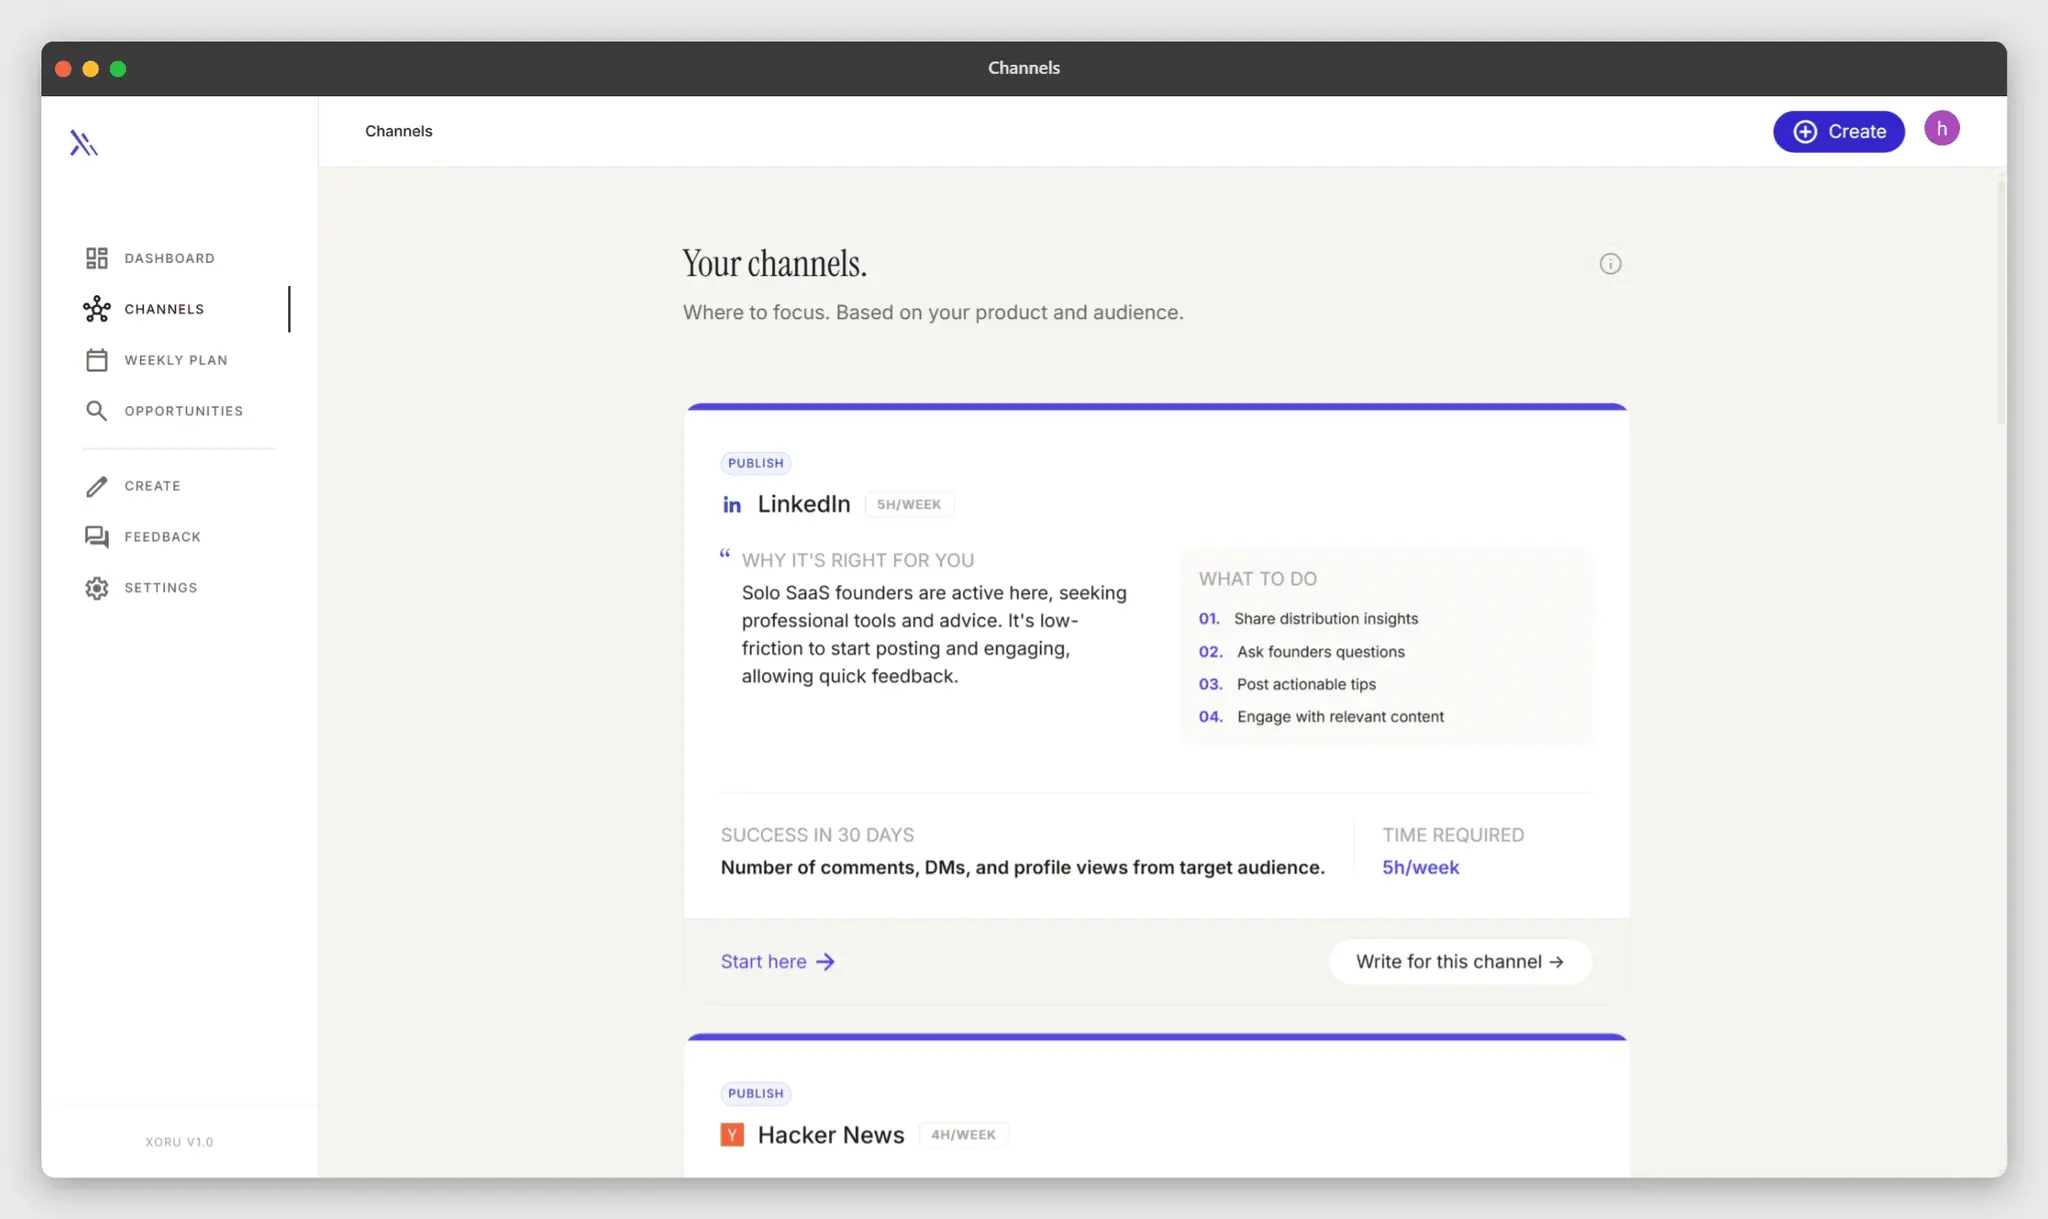Click the Channels network icon

pos(96,309)
